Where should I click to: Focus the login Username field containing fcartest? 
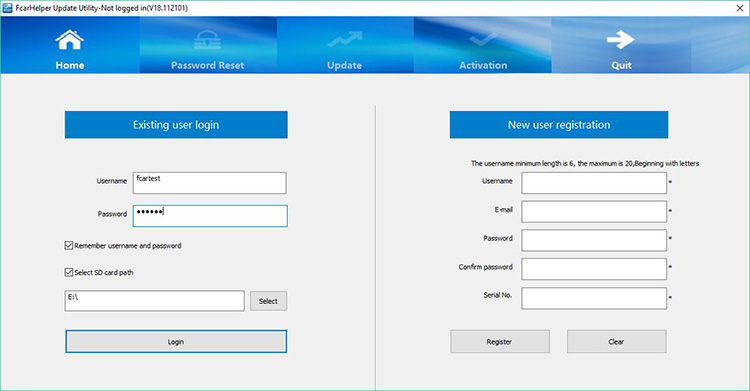210,183
